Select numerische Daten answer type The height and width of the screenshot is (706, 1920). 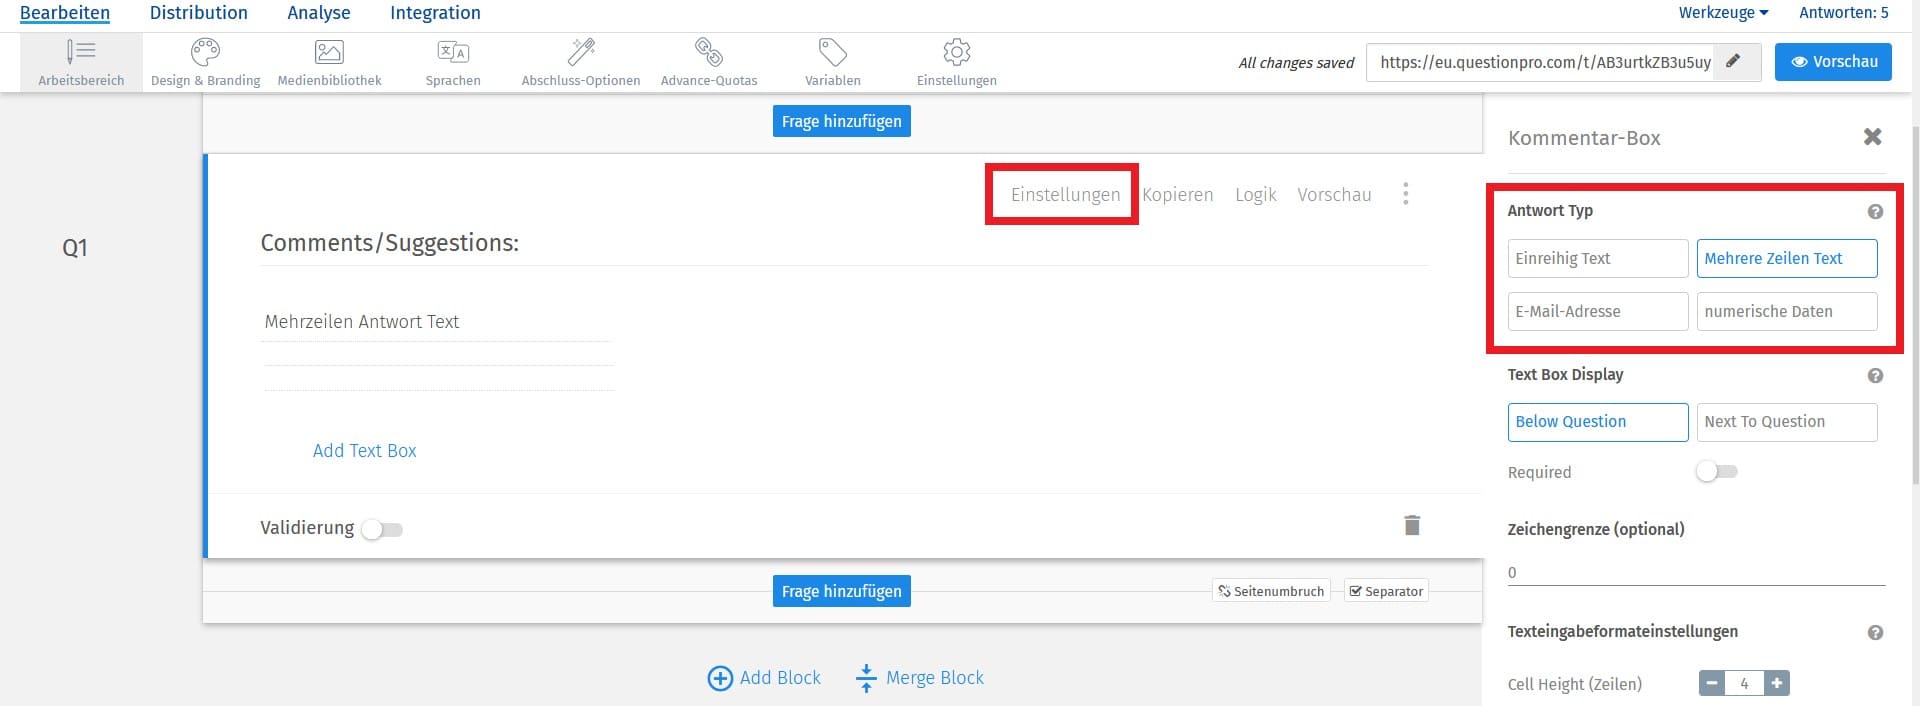pos(1787,311)
